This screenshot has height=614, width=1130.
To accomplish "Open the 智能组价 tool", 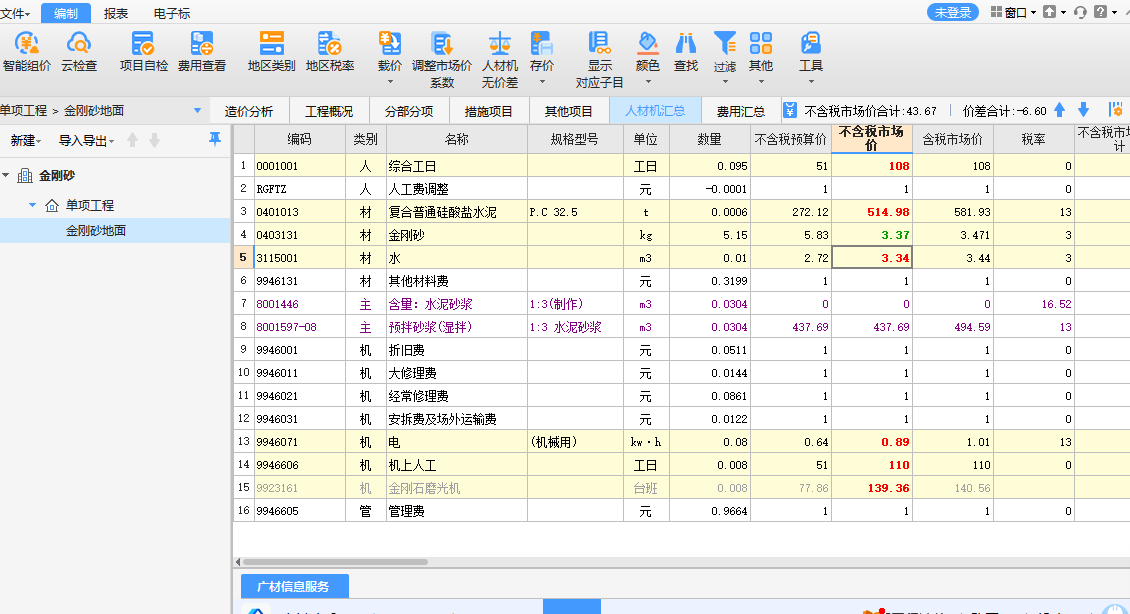I will [x=27, y=51].
